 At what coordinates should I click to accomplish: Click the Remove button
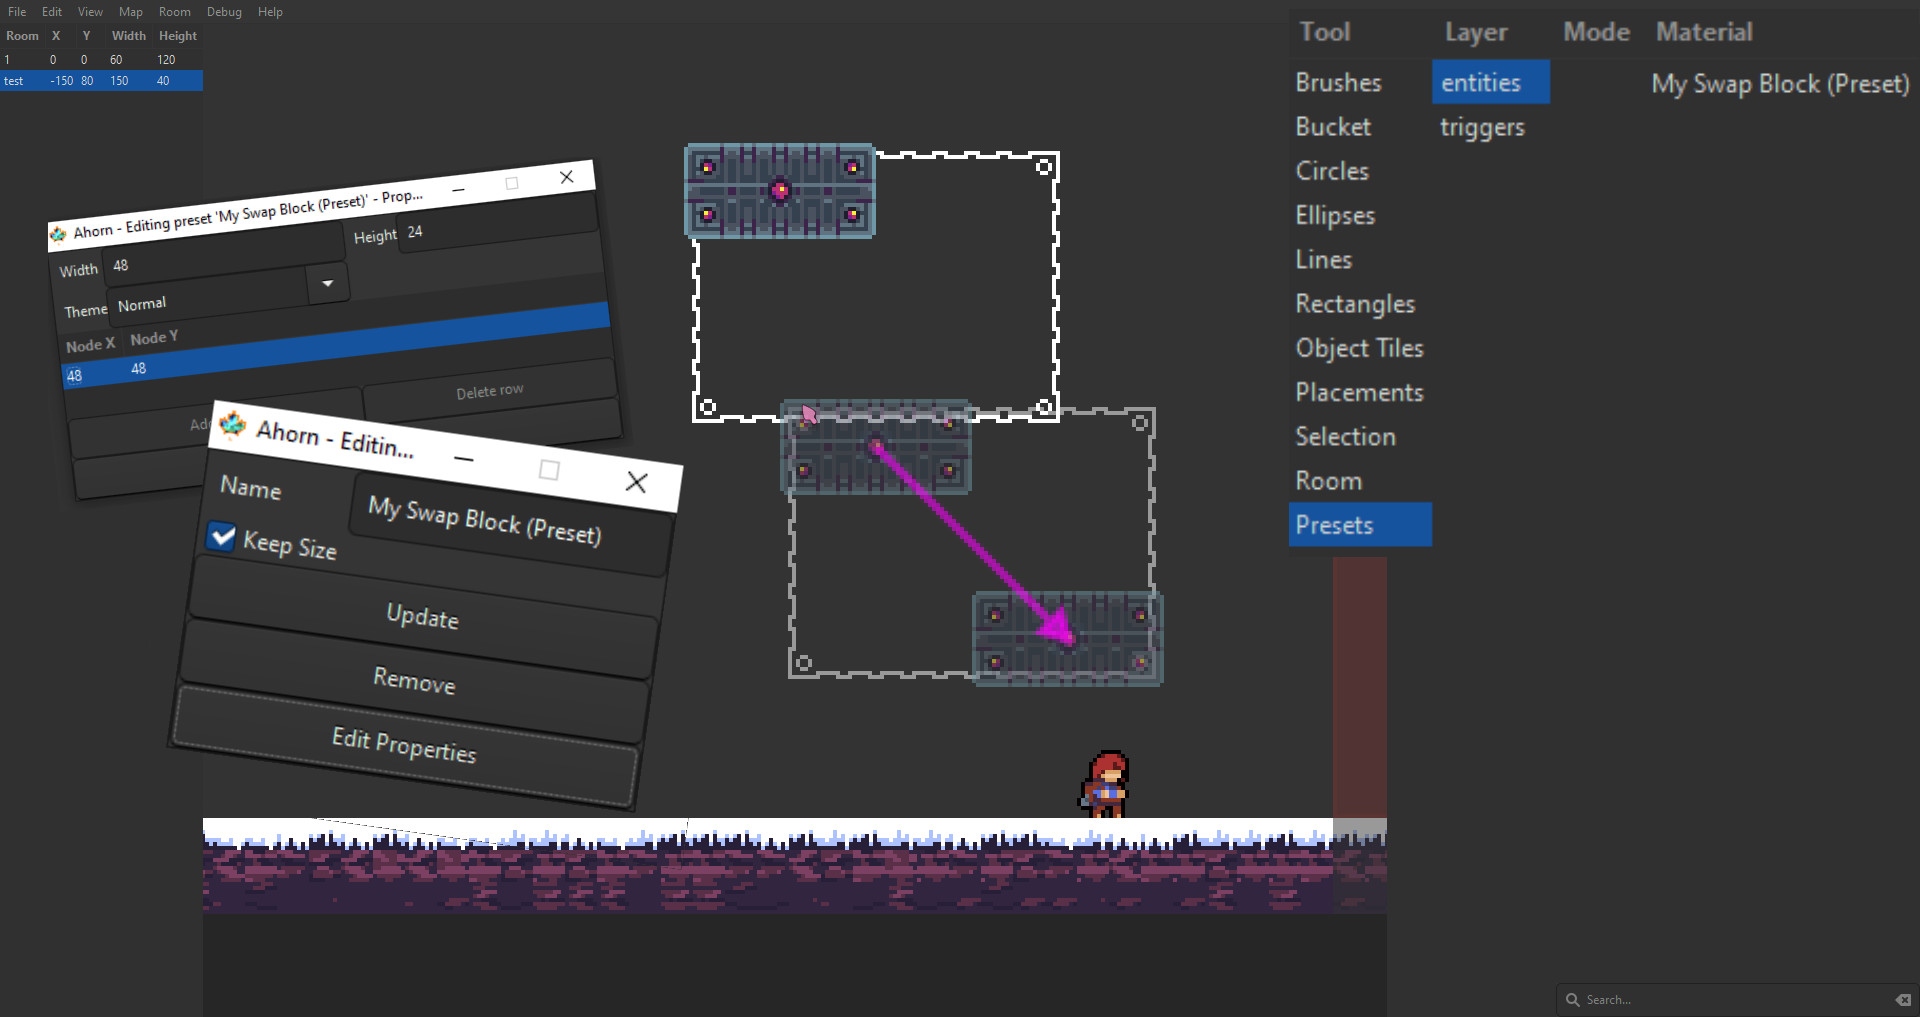point(414,682)
